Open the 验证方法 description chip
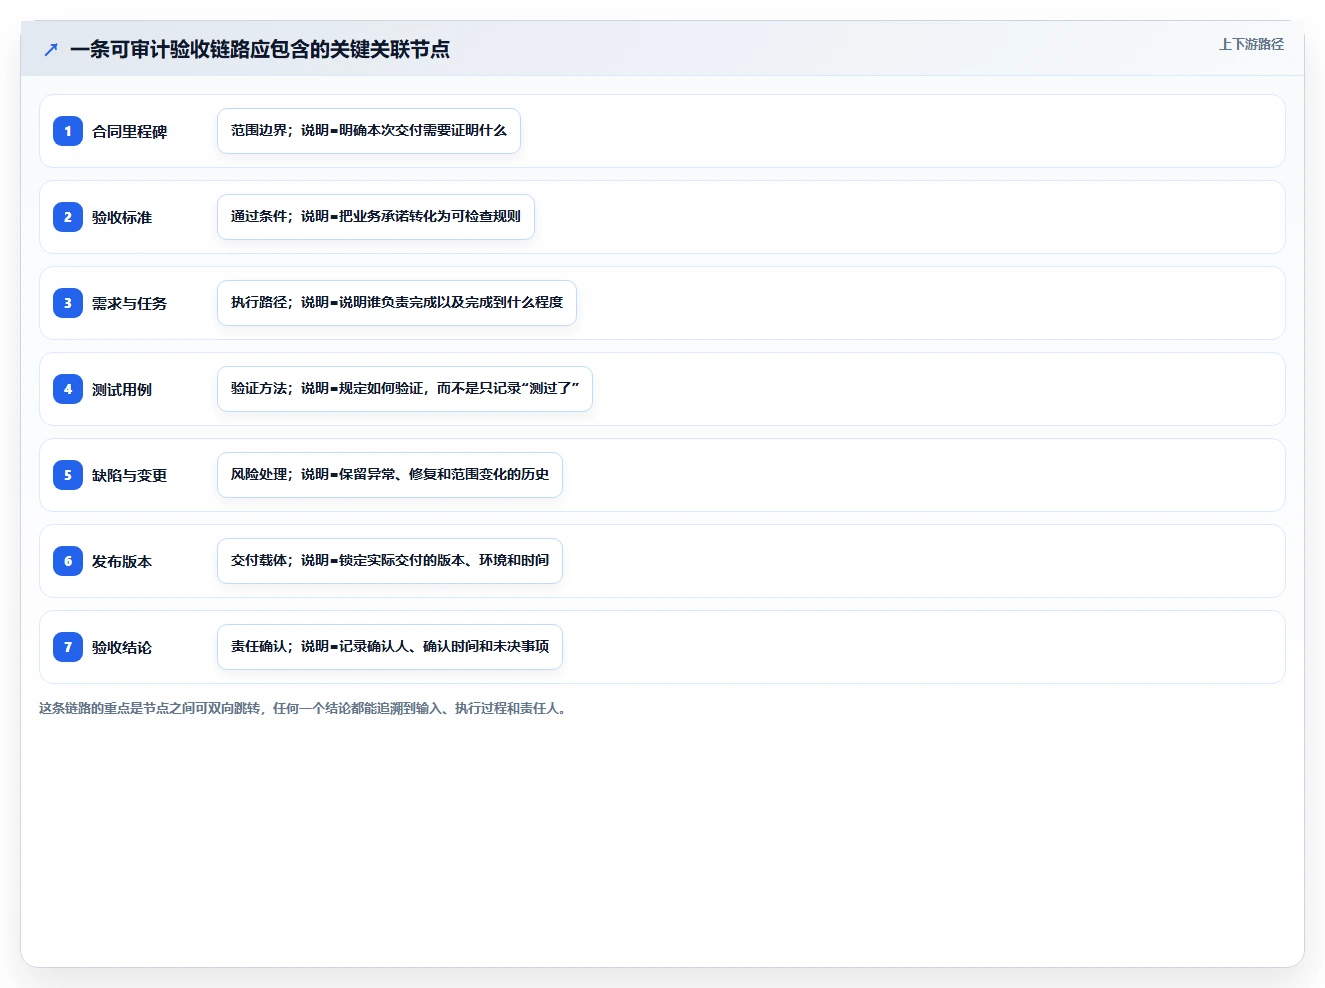The image size is (1325, 988). (405, 389)
